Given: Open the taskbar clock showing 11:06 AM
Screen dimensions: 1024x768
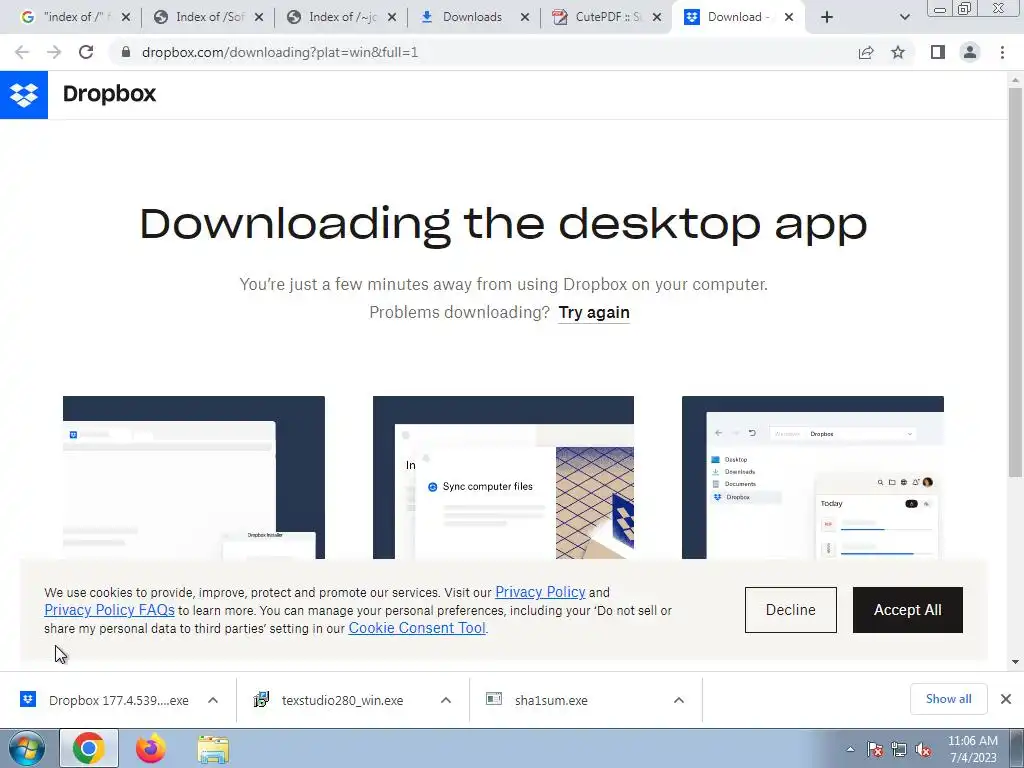Looking at the screenshot, I should click(x=972, y=749).
